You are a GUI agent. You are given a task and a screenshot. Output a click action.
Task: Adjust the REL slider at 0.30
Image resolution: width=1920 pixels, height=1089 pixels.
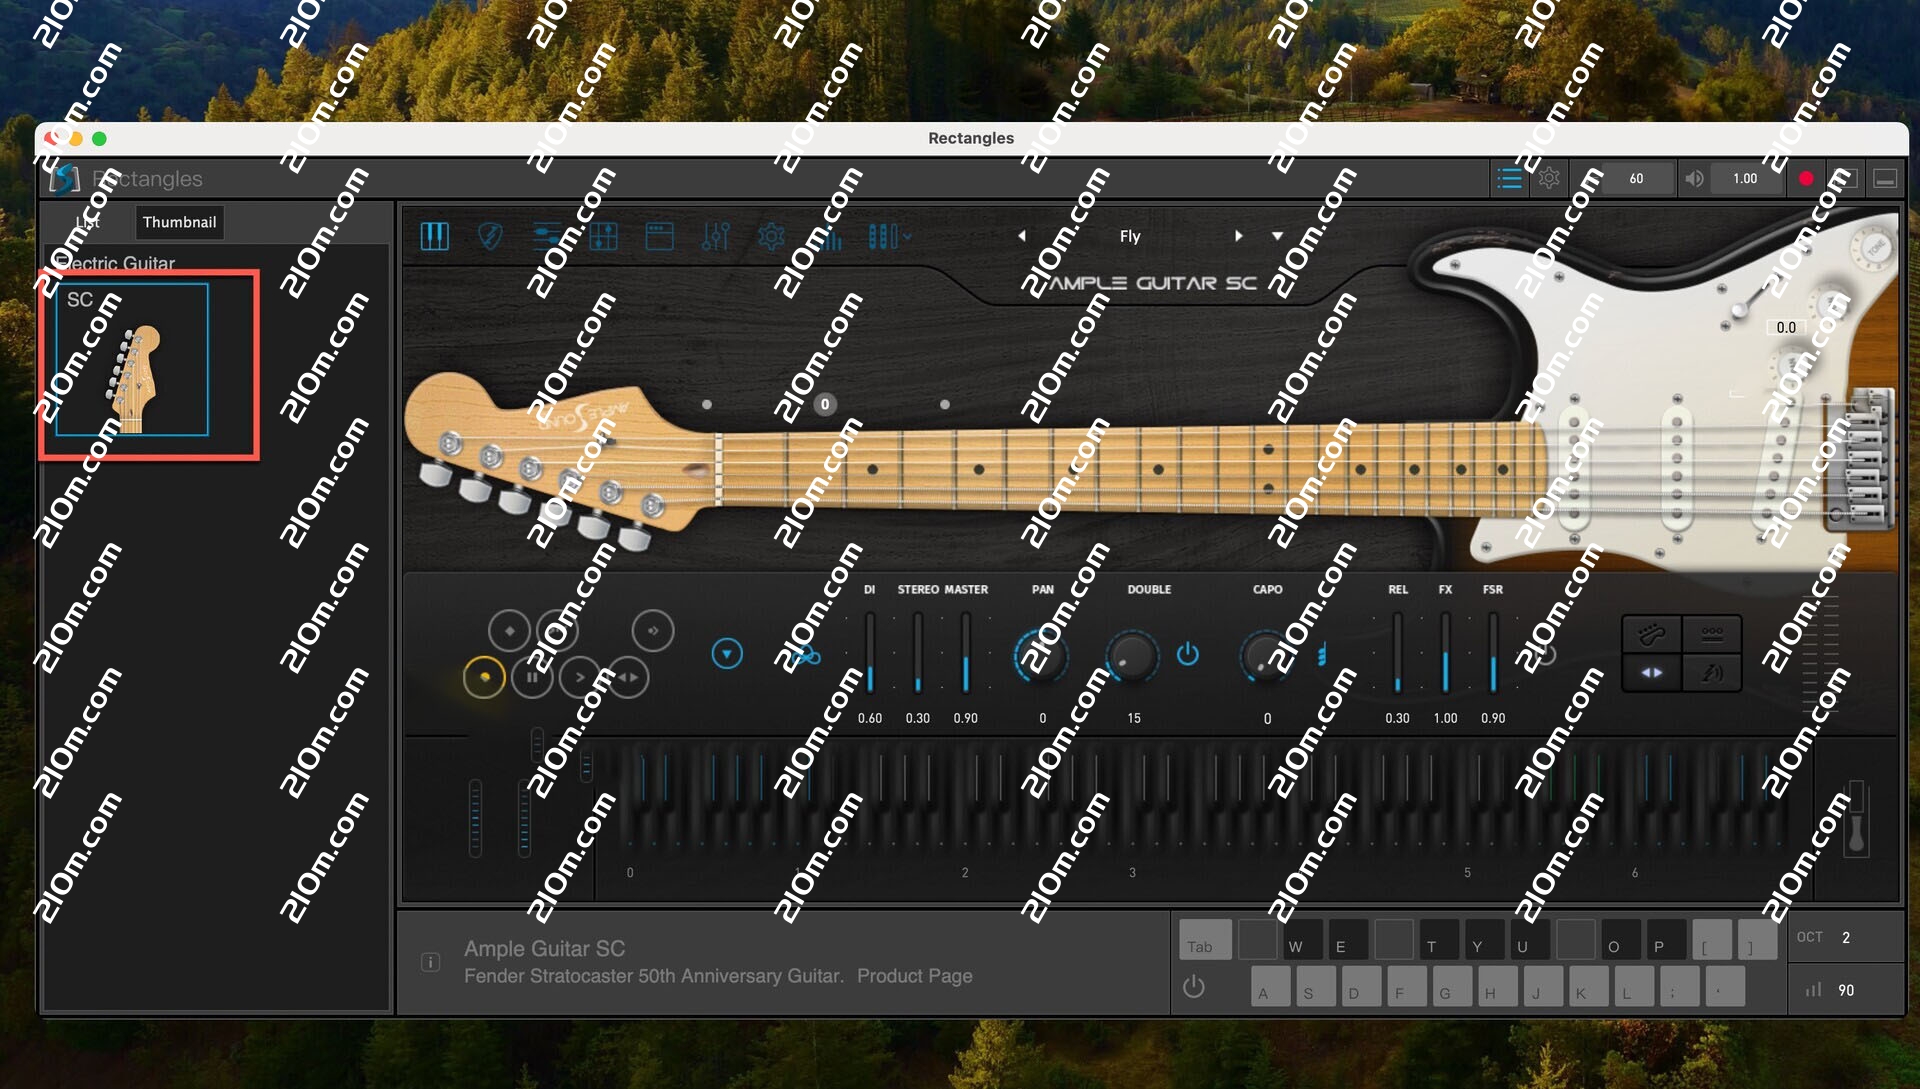pos(1398,653)
